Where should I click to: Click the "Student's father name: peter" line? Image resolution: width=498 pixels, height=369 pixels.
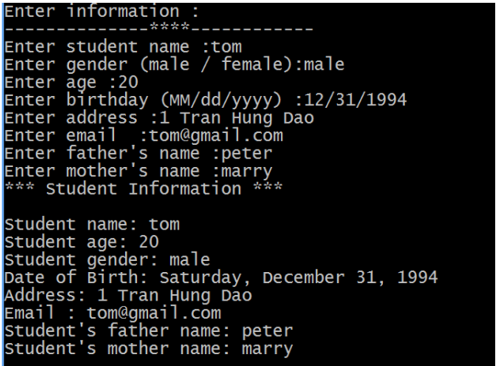[149, 331]
